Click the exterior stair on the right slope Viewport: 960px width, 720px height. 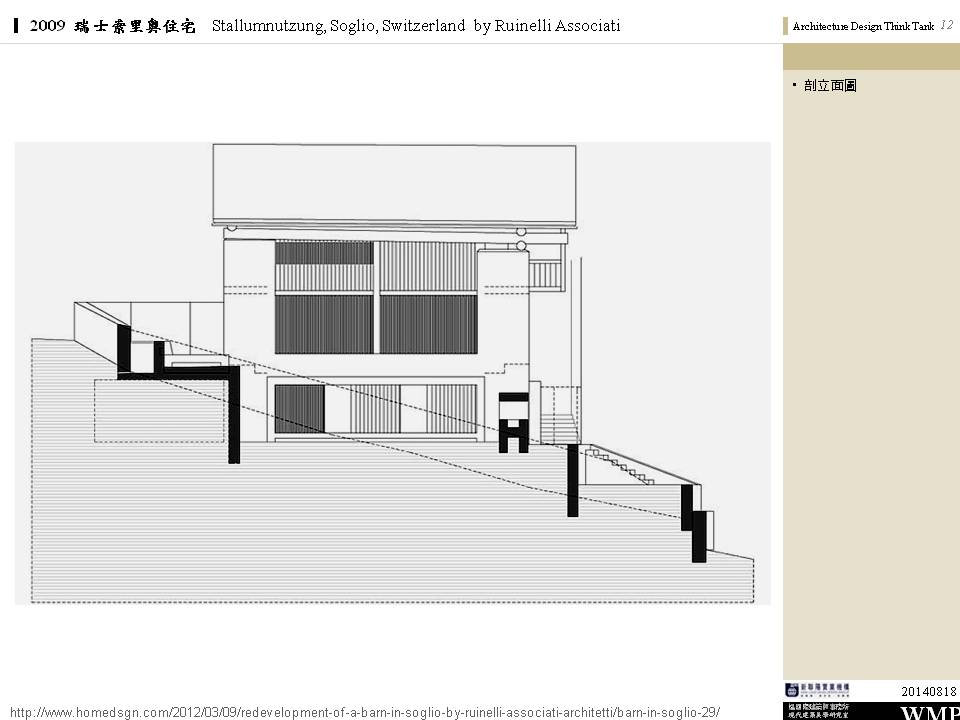[620, 466]
